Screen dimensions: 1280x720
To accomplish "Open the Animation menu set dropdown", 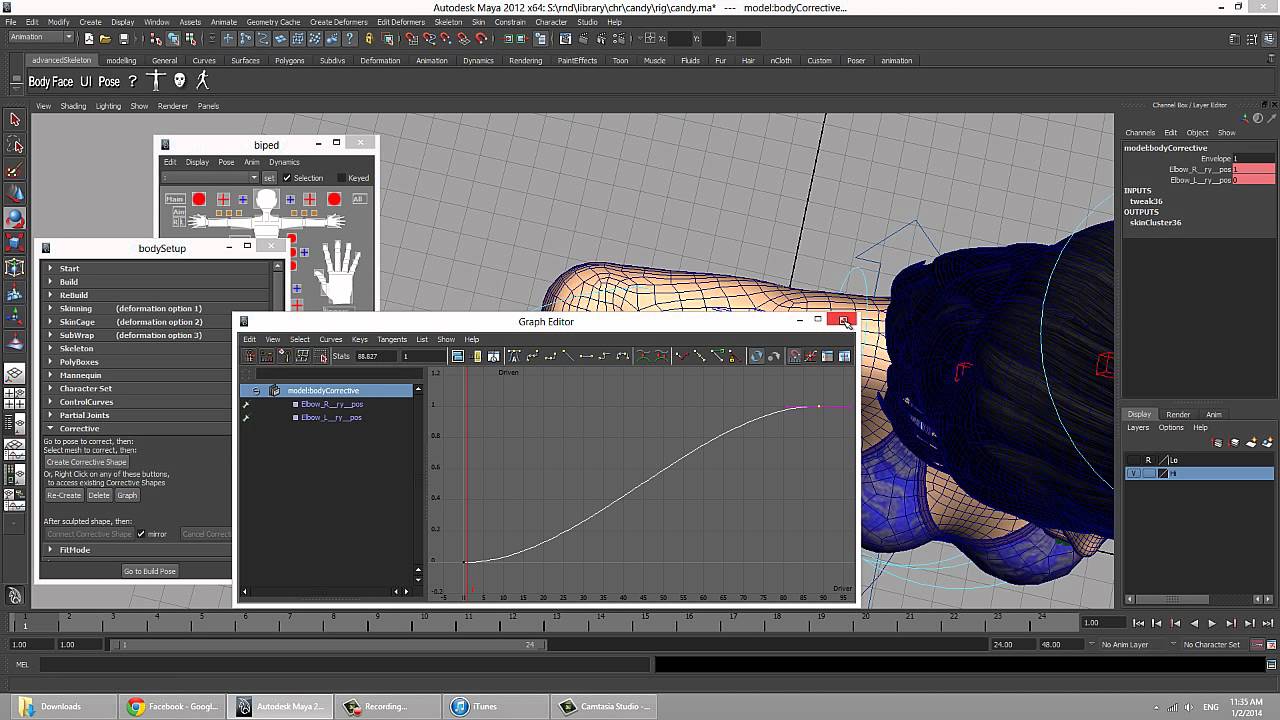I will pyautogui.click(x=40, y=38).
